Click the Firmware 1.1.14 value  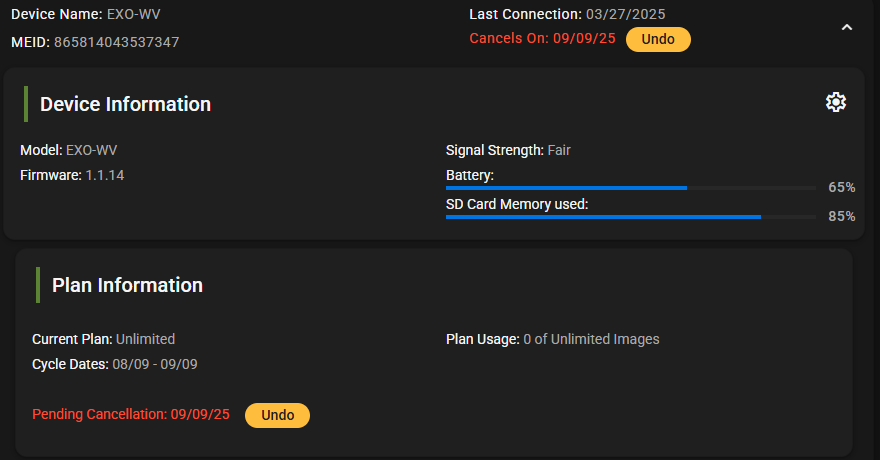coord(104,175)
